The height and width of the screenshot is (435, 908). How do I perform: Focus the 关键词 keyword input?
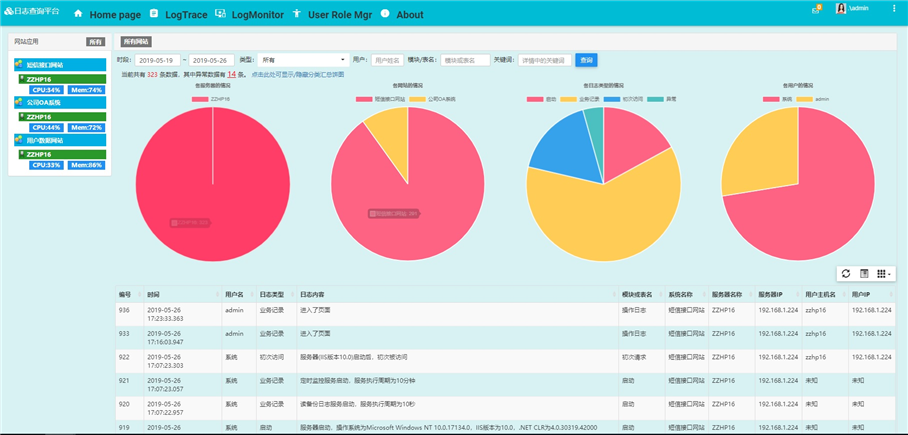coord(544,60)
